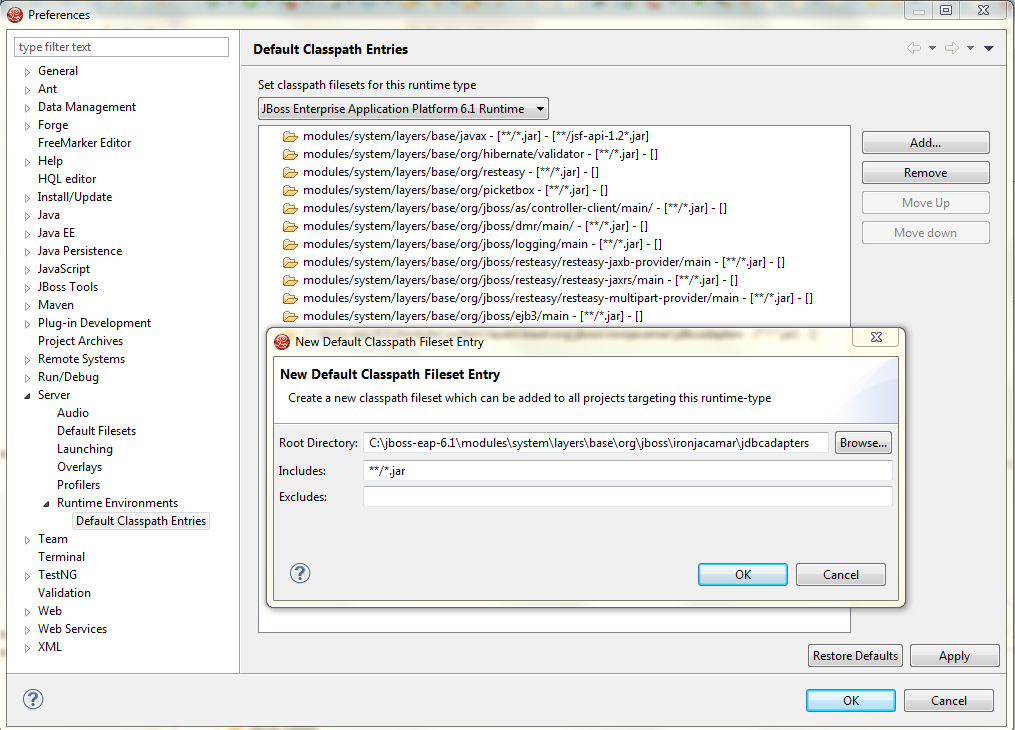
Task: Click JBoss icon in fileset dialog title bar
Action: [282, 342]
